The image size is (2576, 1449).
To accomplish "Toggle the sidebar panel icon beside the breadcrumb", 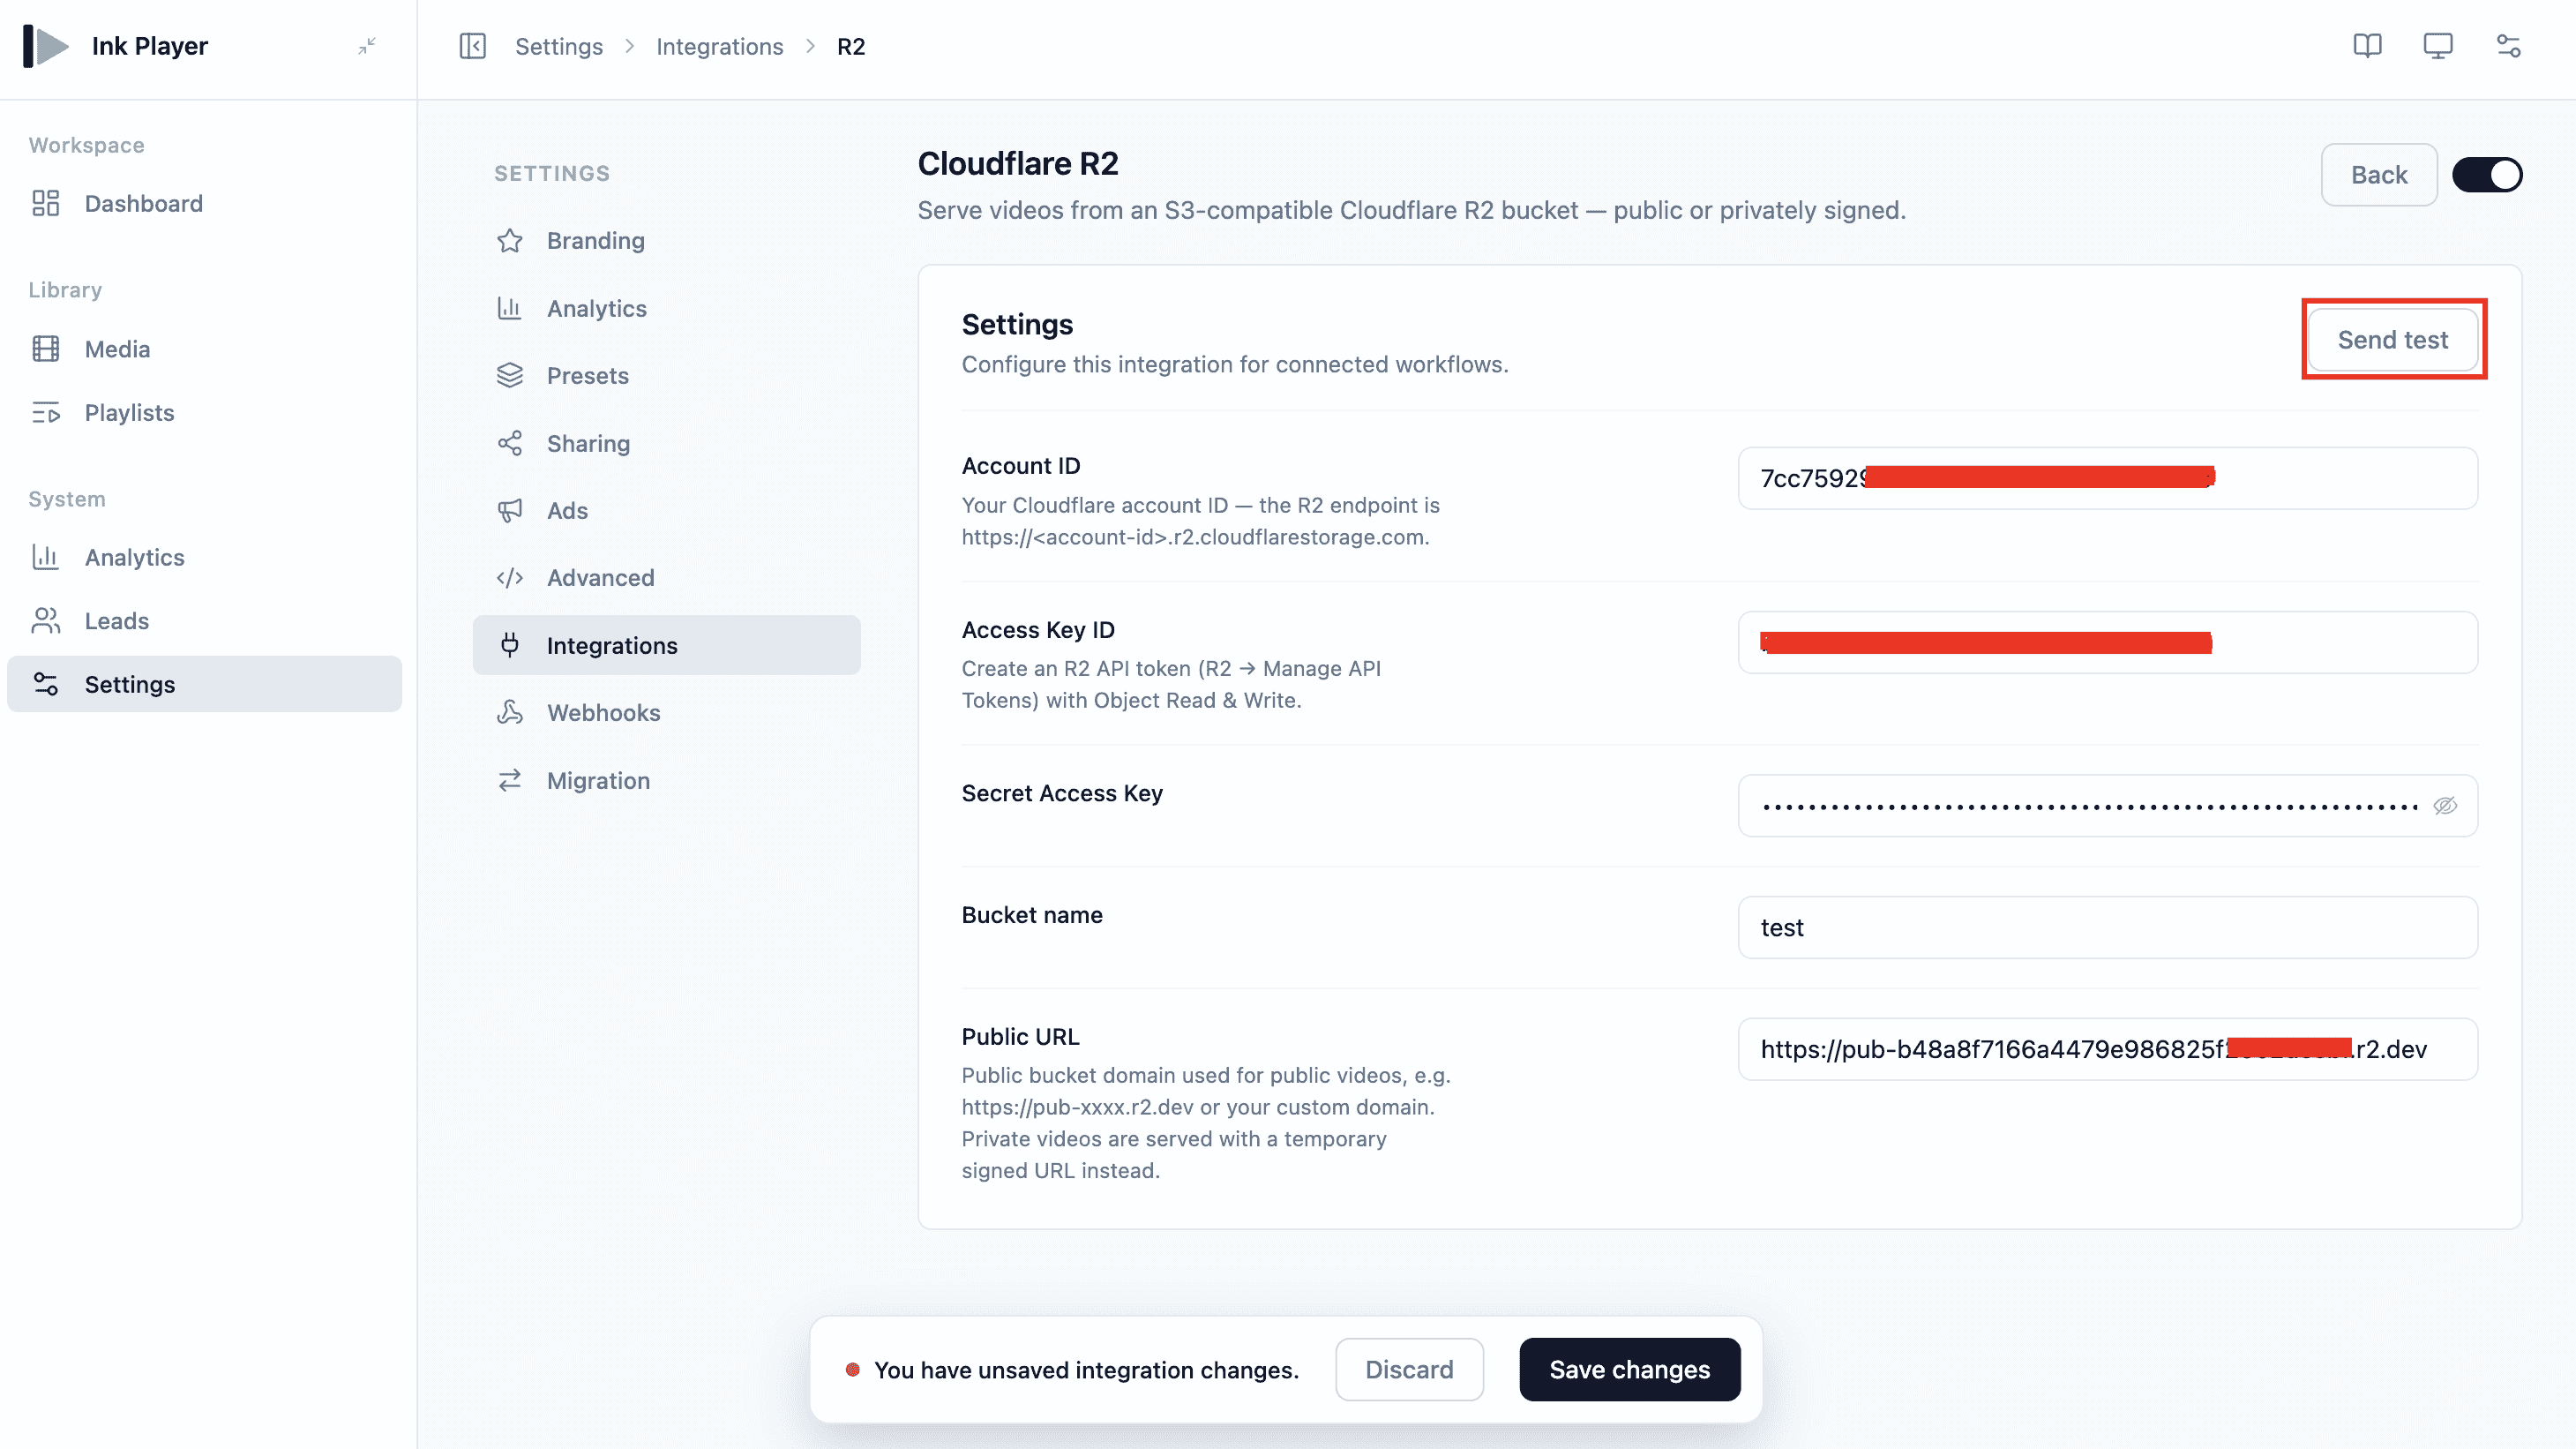I will pyautogui.click(x=472, y=46).
